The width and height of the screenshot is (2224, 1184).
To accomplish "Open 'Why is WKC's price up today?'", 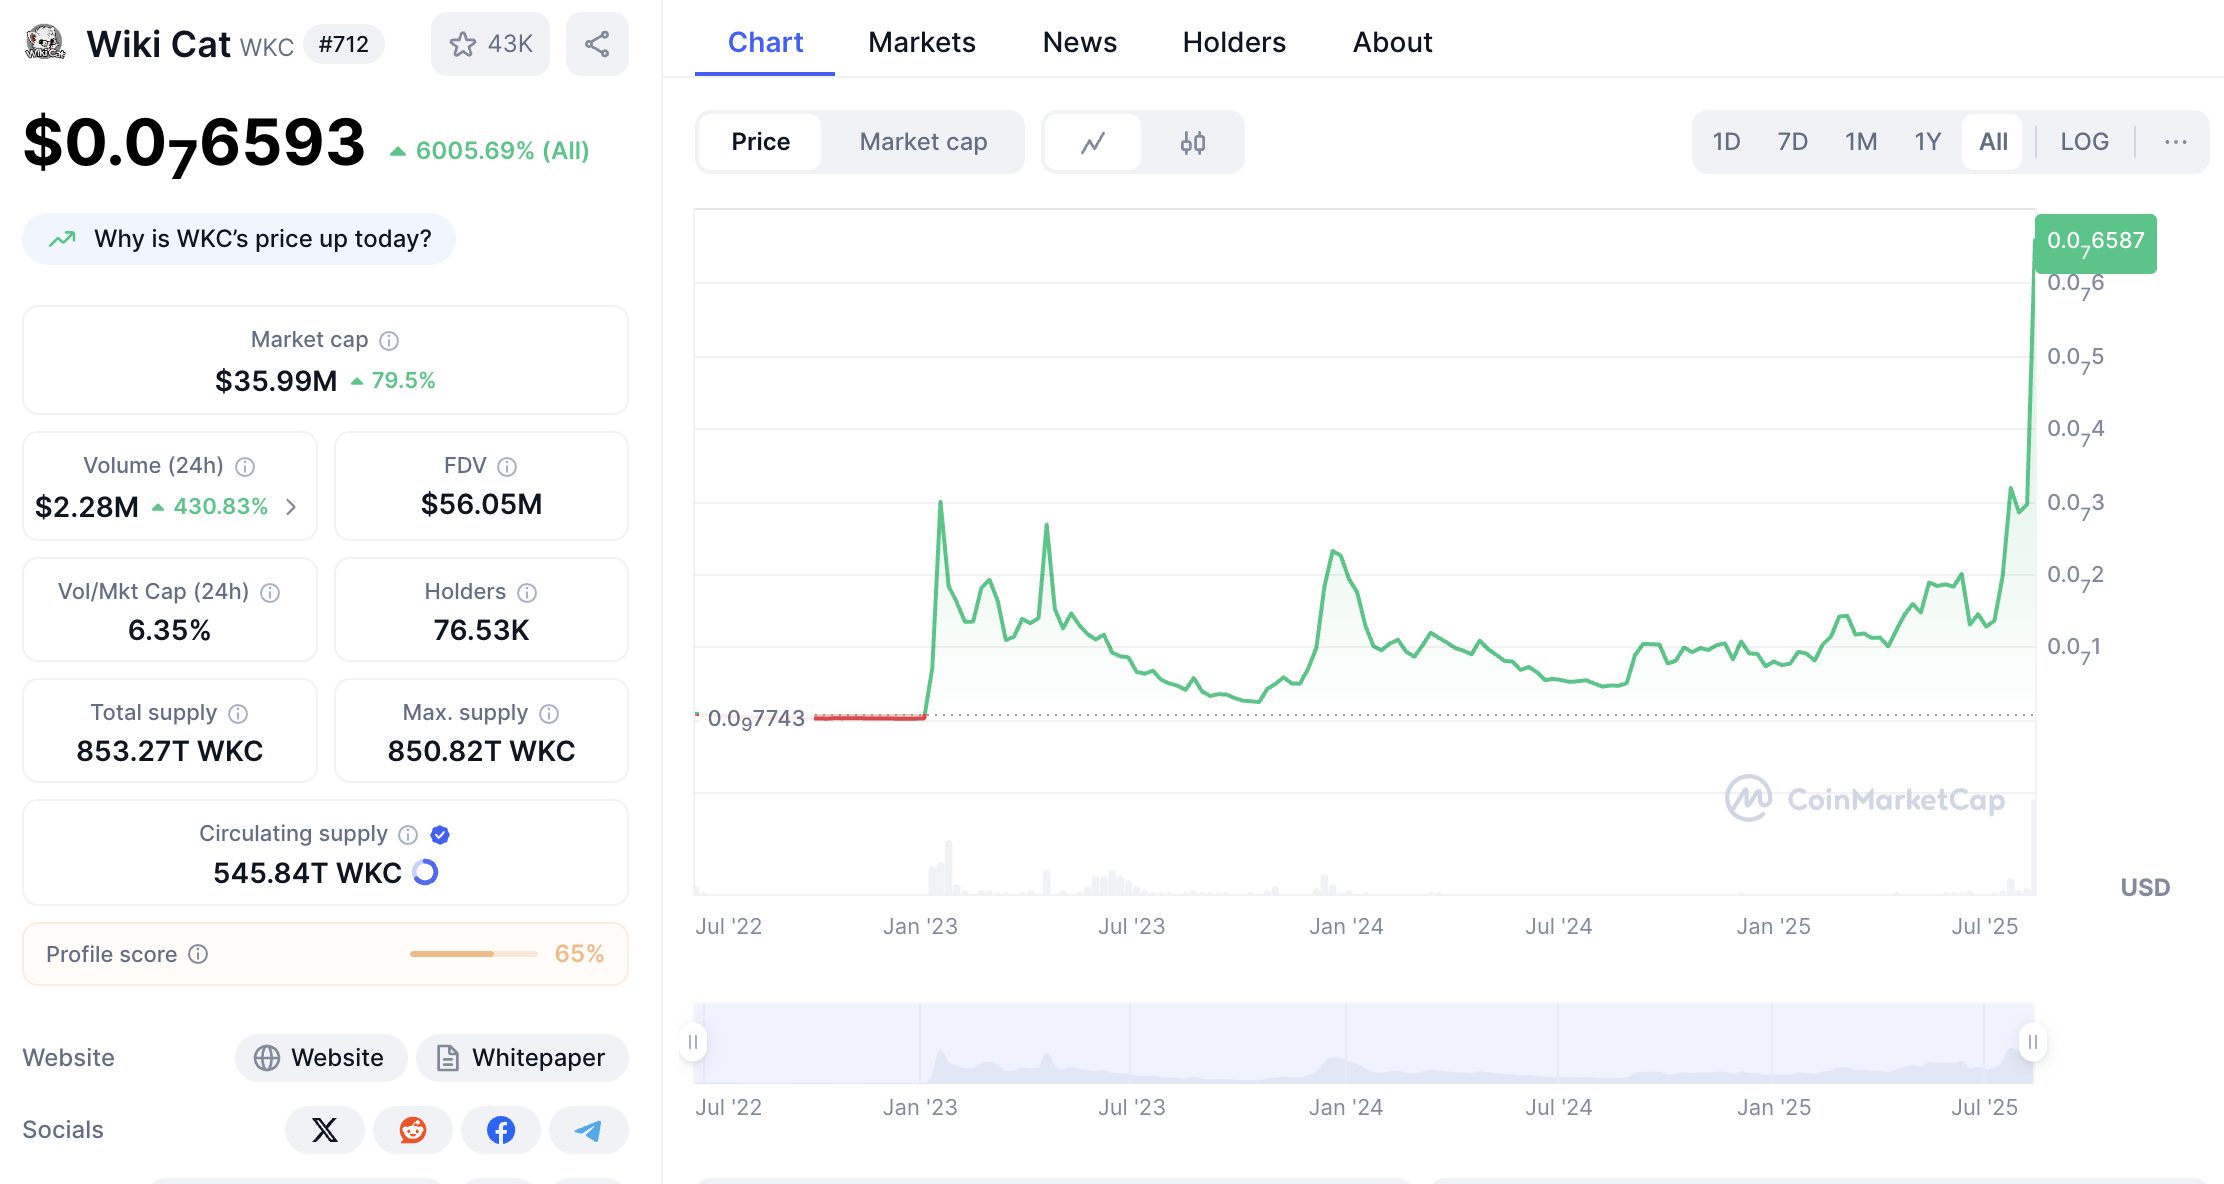I will pos(239,239).
